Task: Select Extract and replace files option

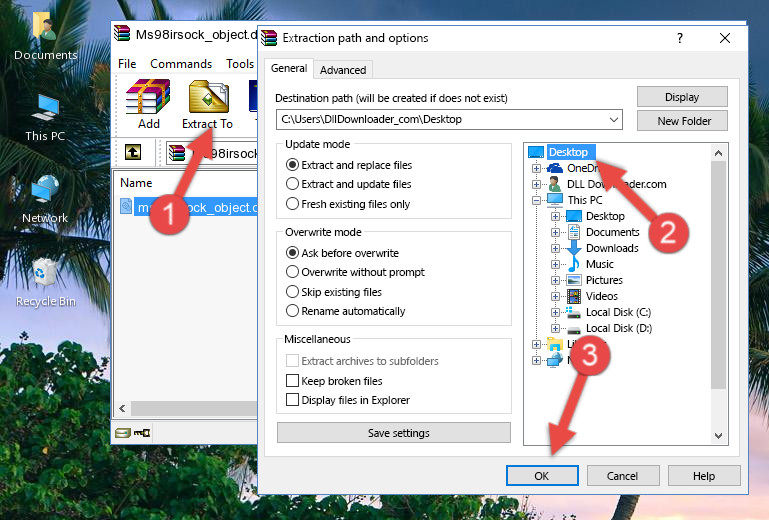Action: point(292,165)
